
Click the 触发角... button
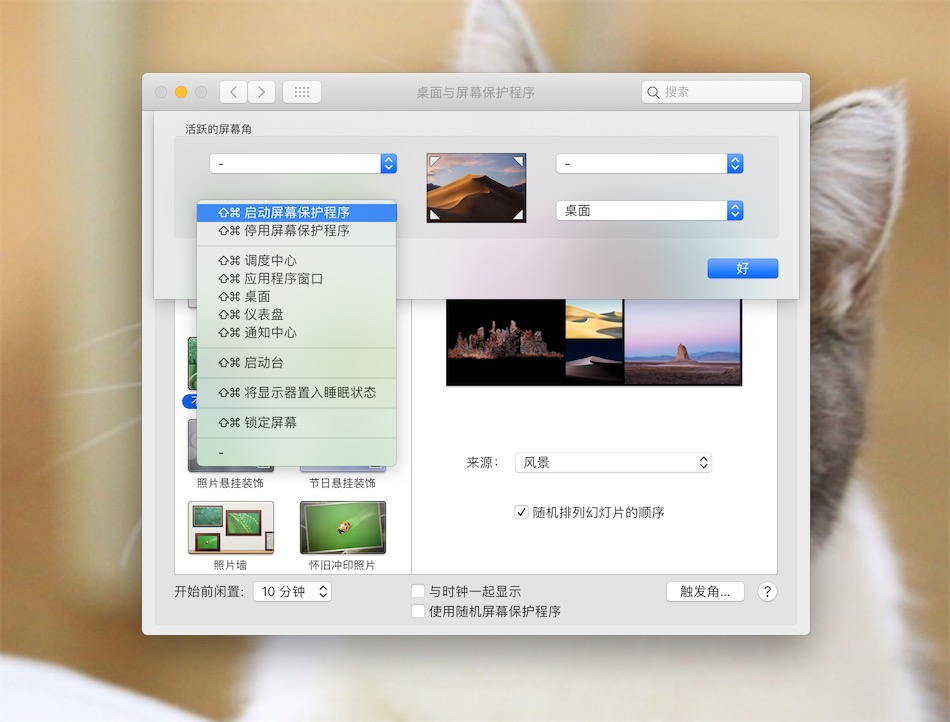705,592
